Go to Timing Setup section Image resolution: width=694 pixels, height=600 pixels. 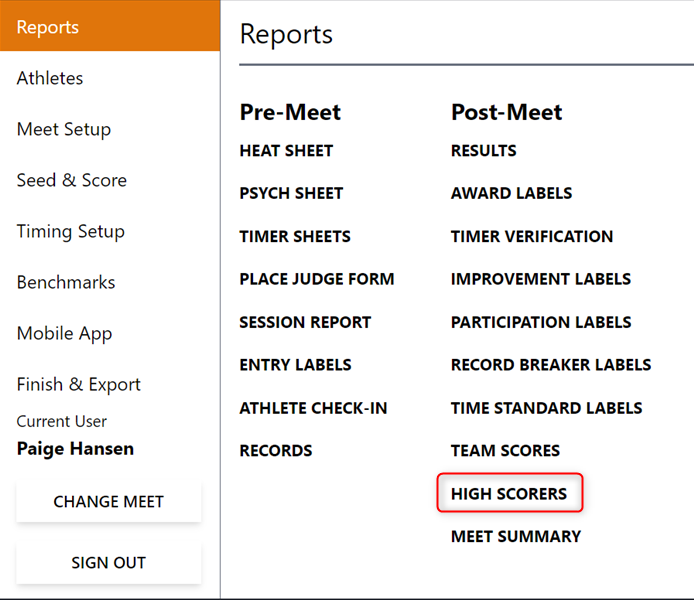click(71, 231)
